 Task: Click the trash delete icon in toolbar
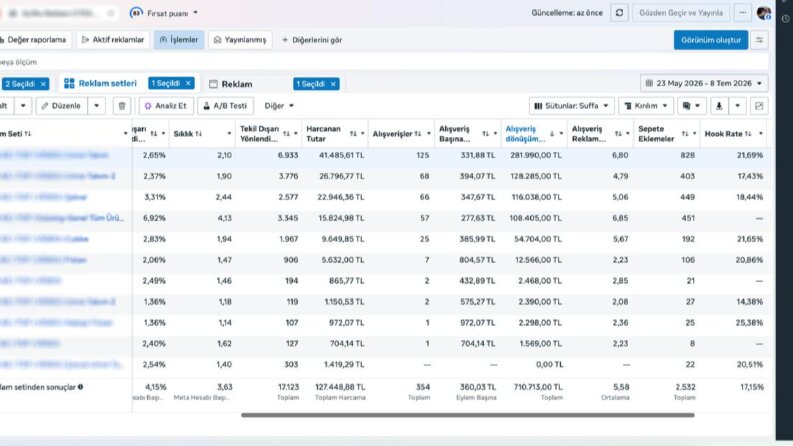122,106
